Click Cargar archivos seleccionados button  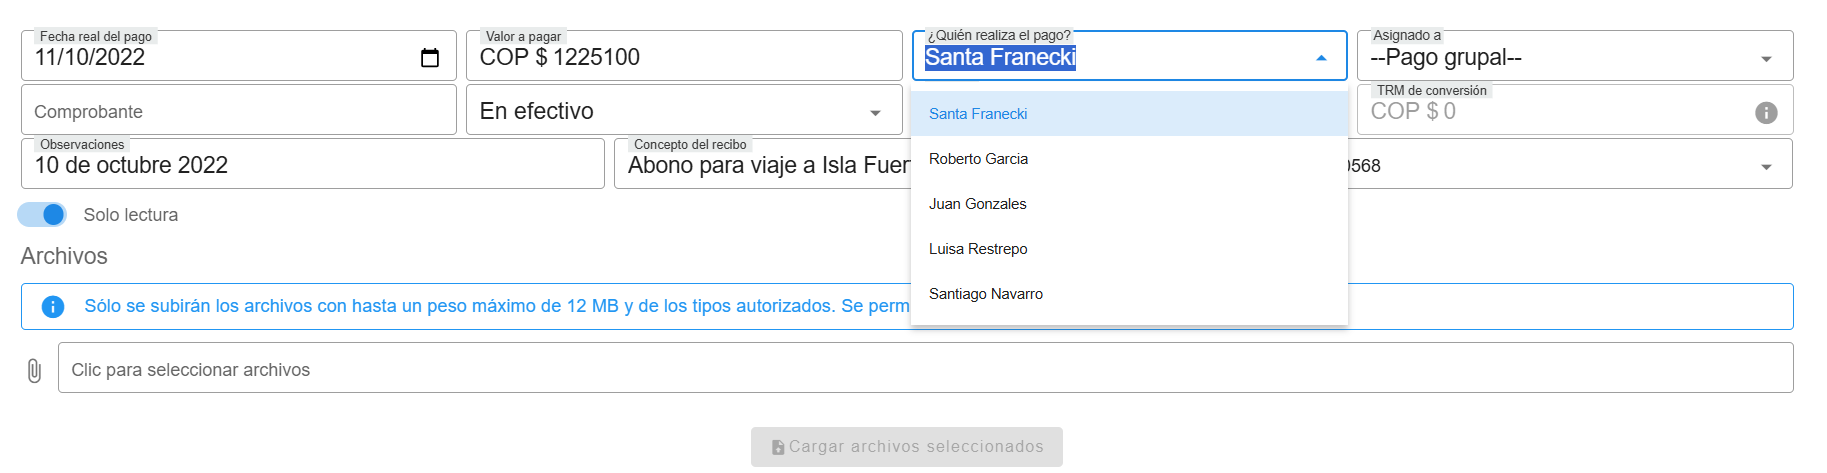[906, 447]
